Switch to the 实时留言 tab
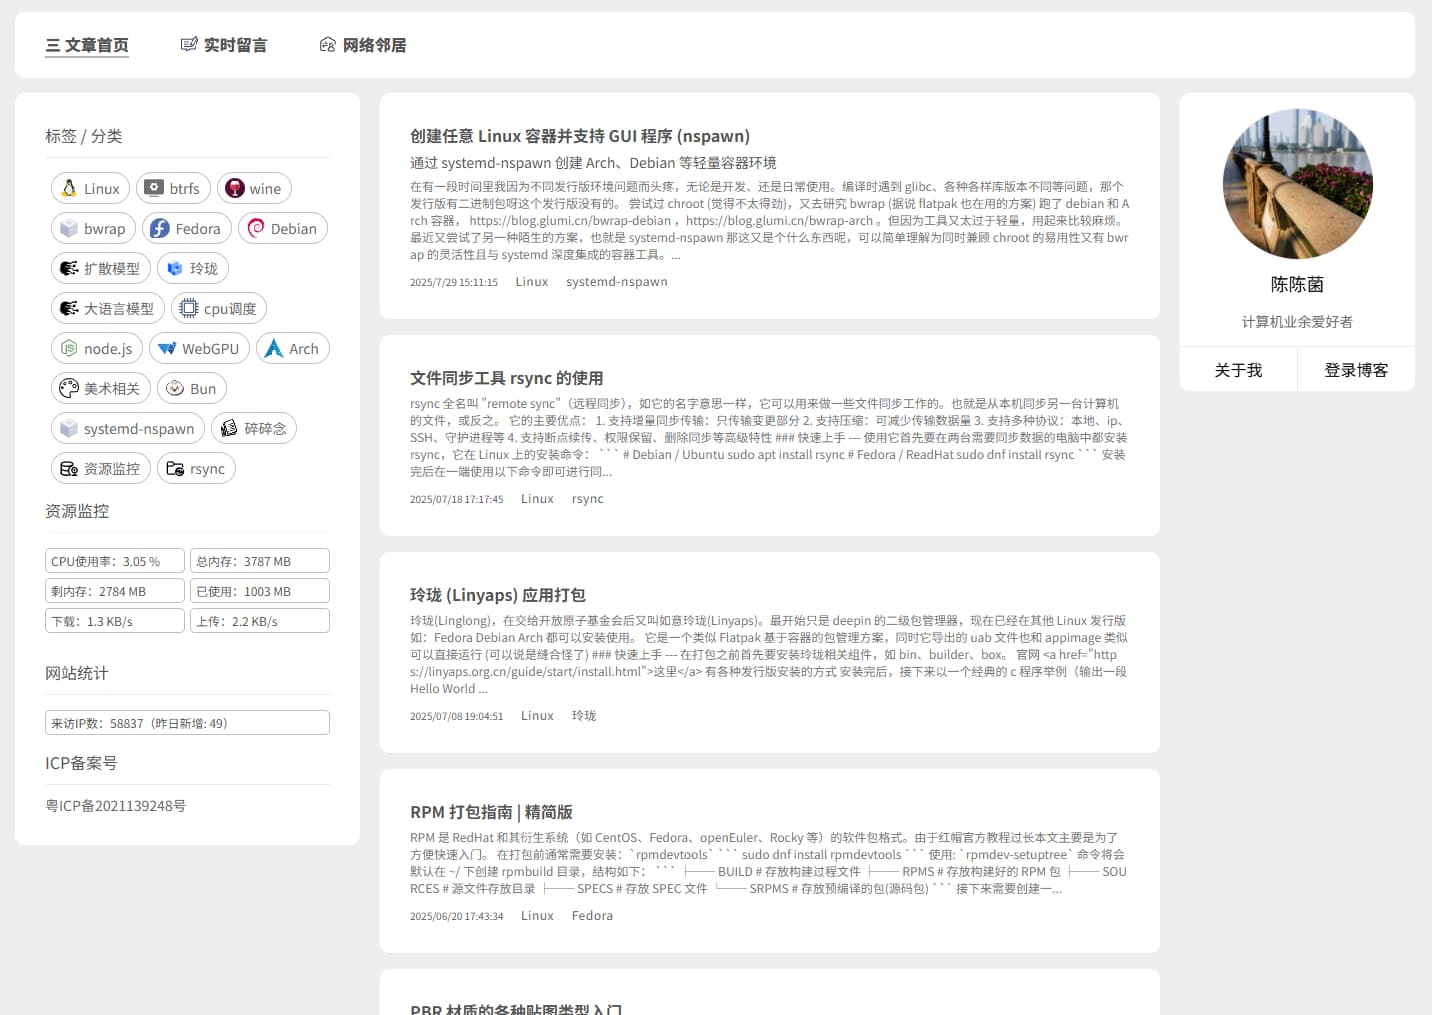The height and width of the screenshot is (1015, 1432). [224, 45]
